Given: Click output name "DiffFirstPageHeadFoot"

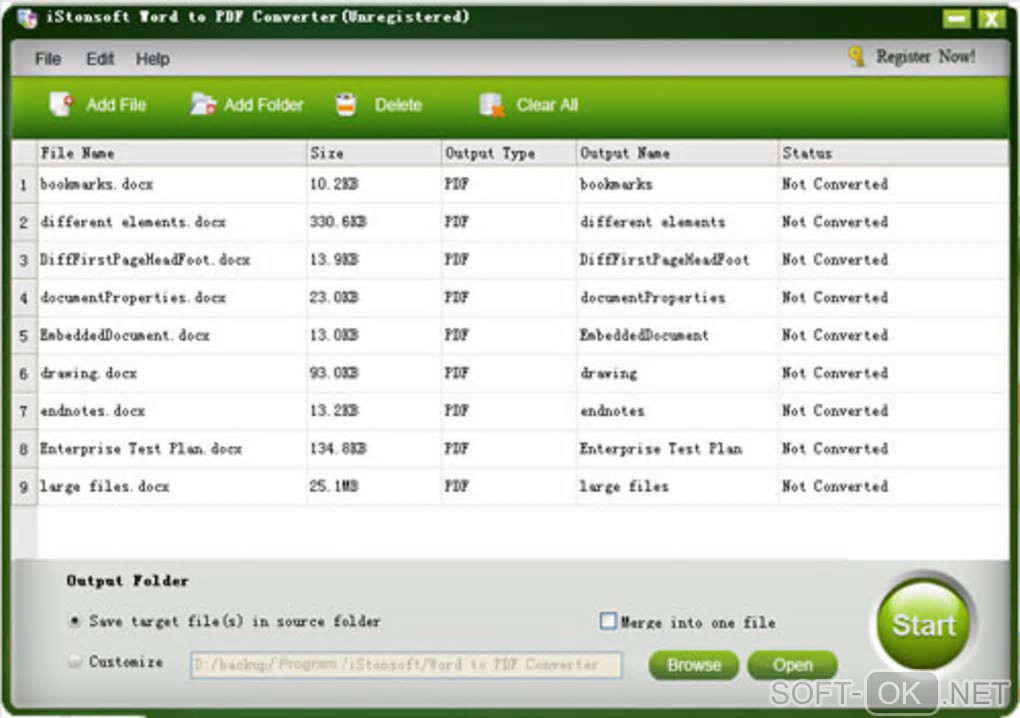Looking at the screenshot, I should [x=664, y=260].
